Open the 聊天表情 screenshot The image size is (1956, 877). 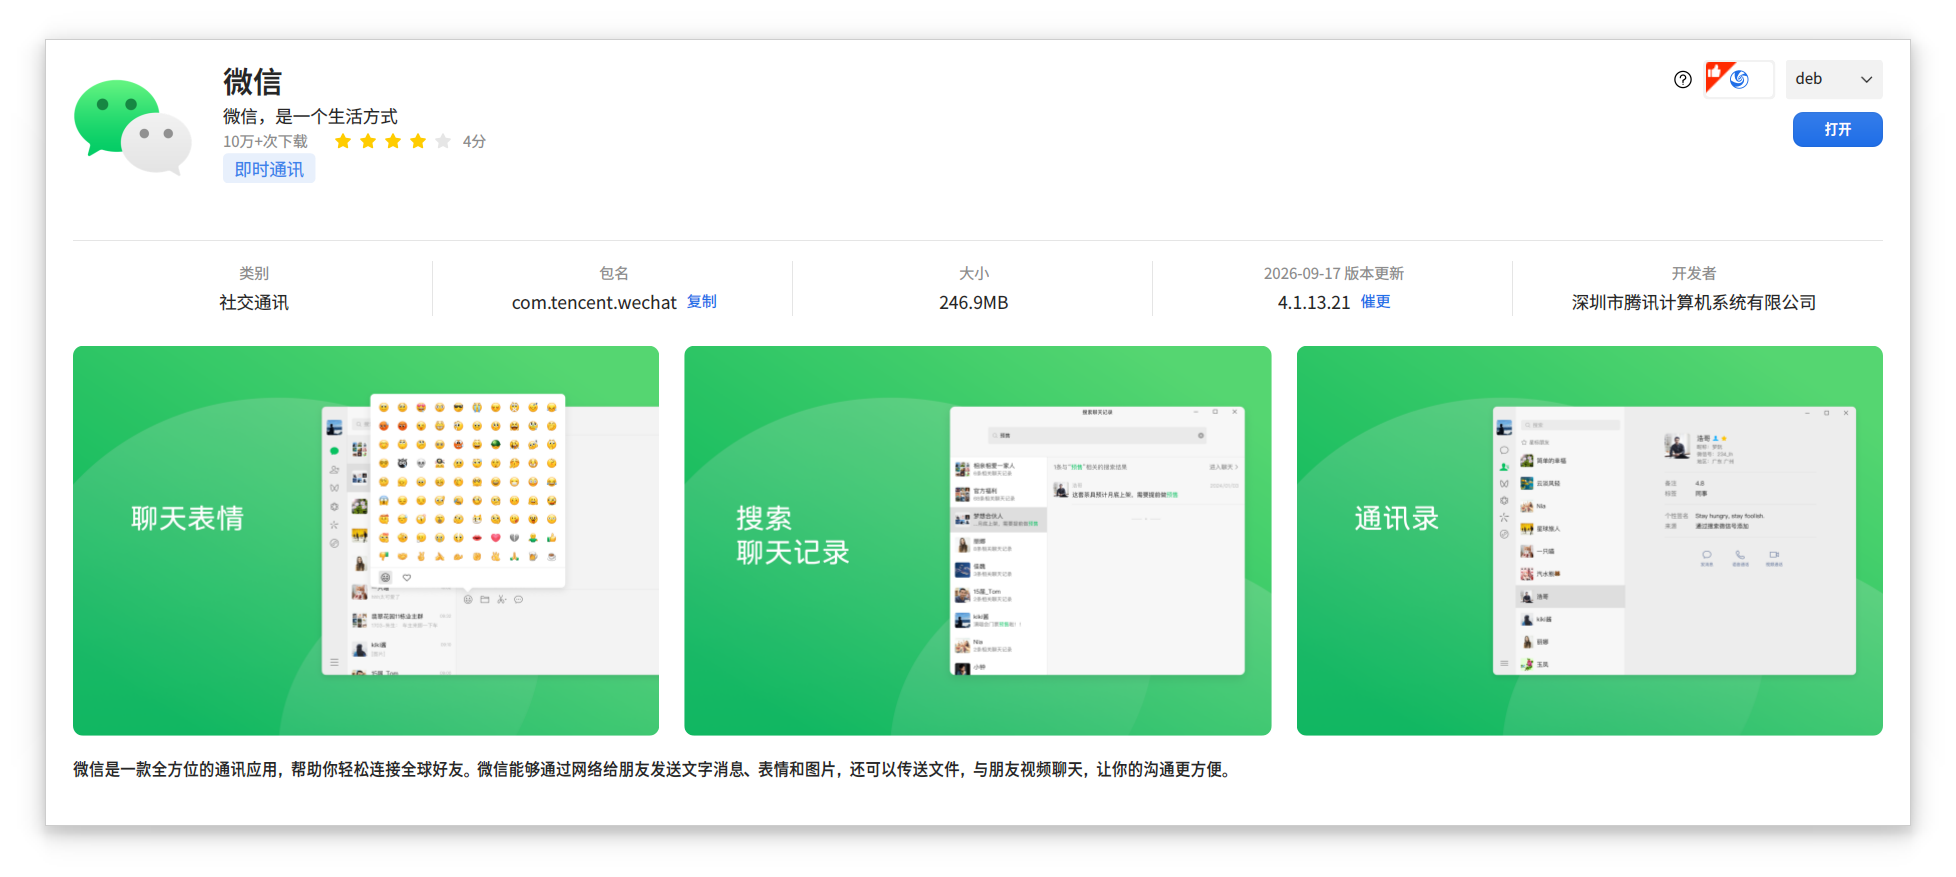click(366, 541)
